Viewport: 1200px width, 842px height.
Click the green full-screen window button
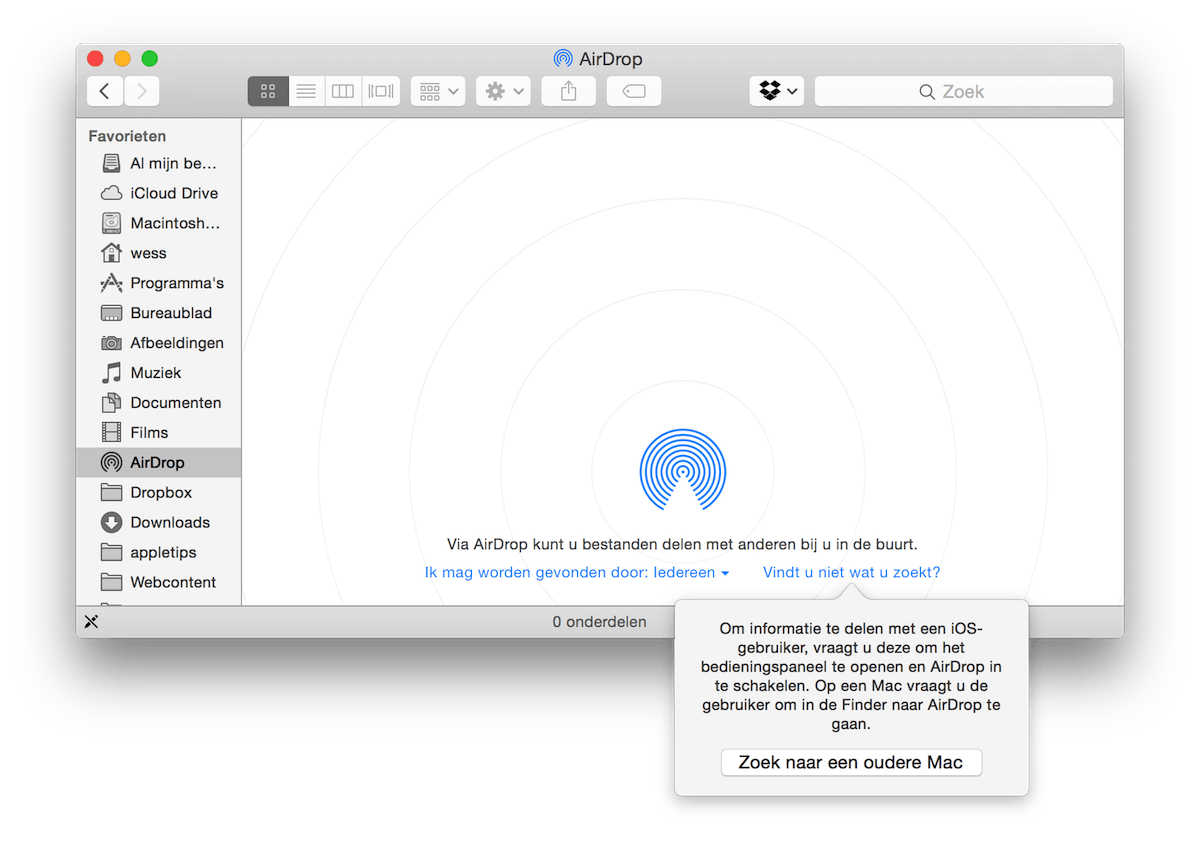coord(150,59)
